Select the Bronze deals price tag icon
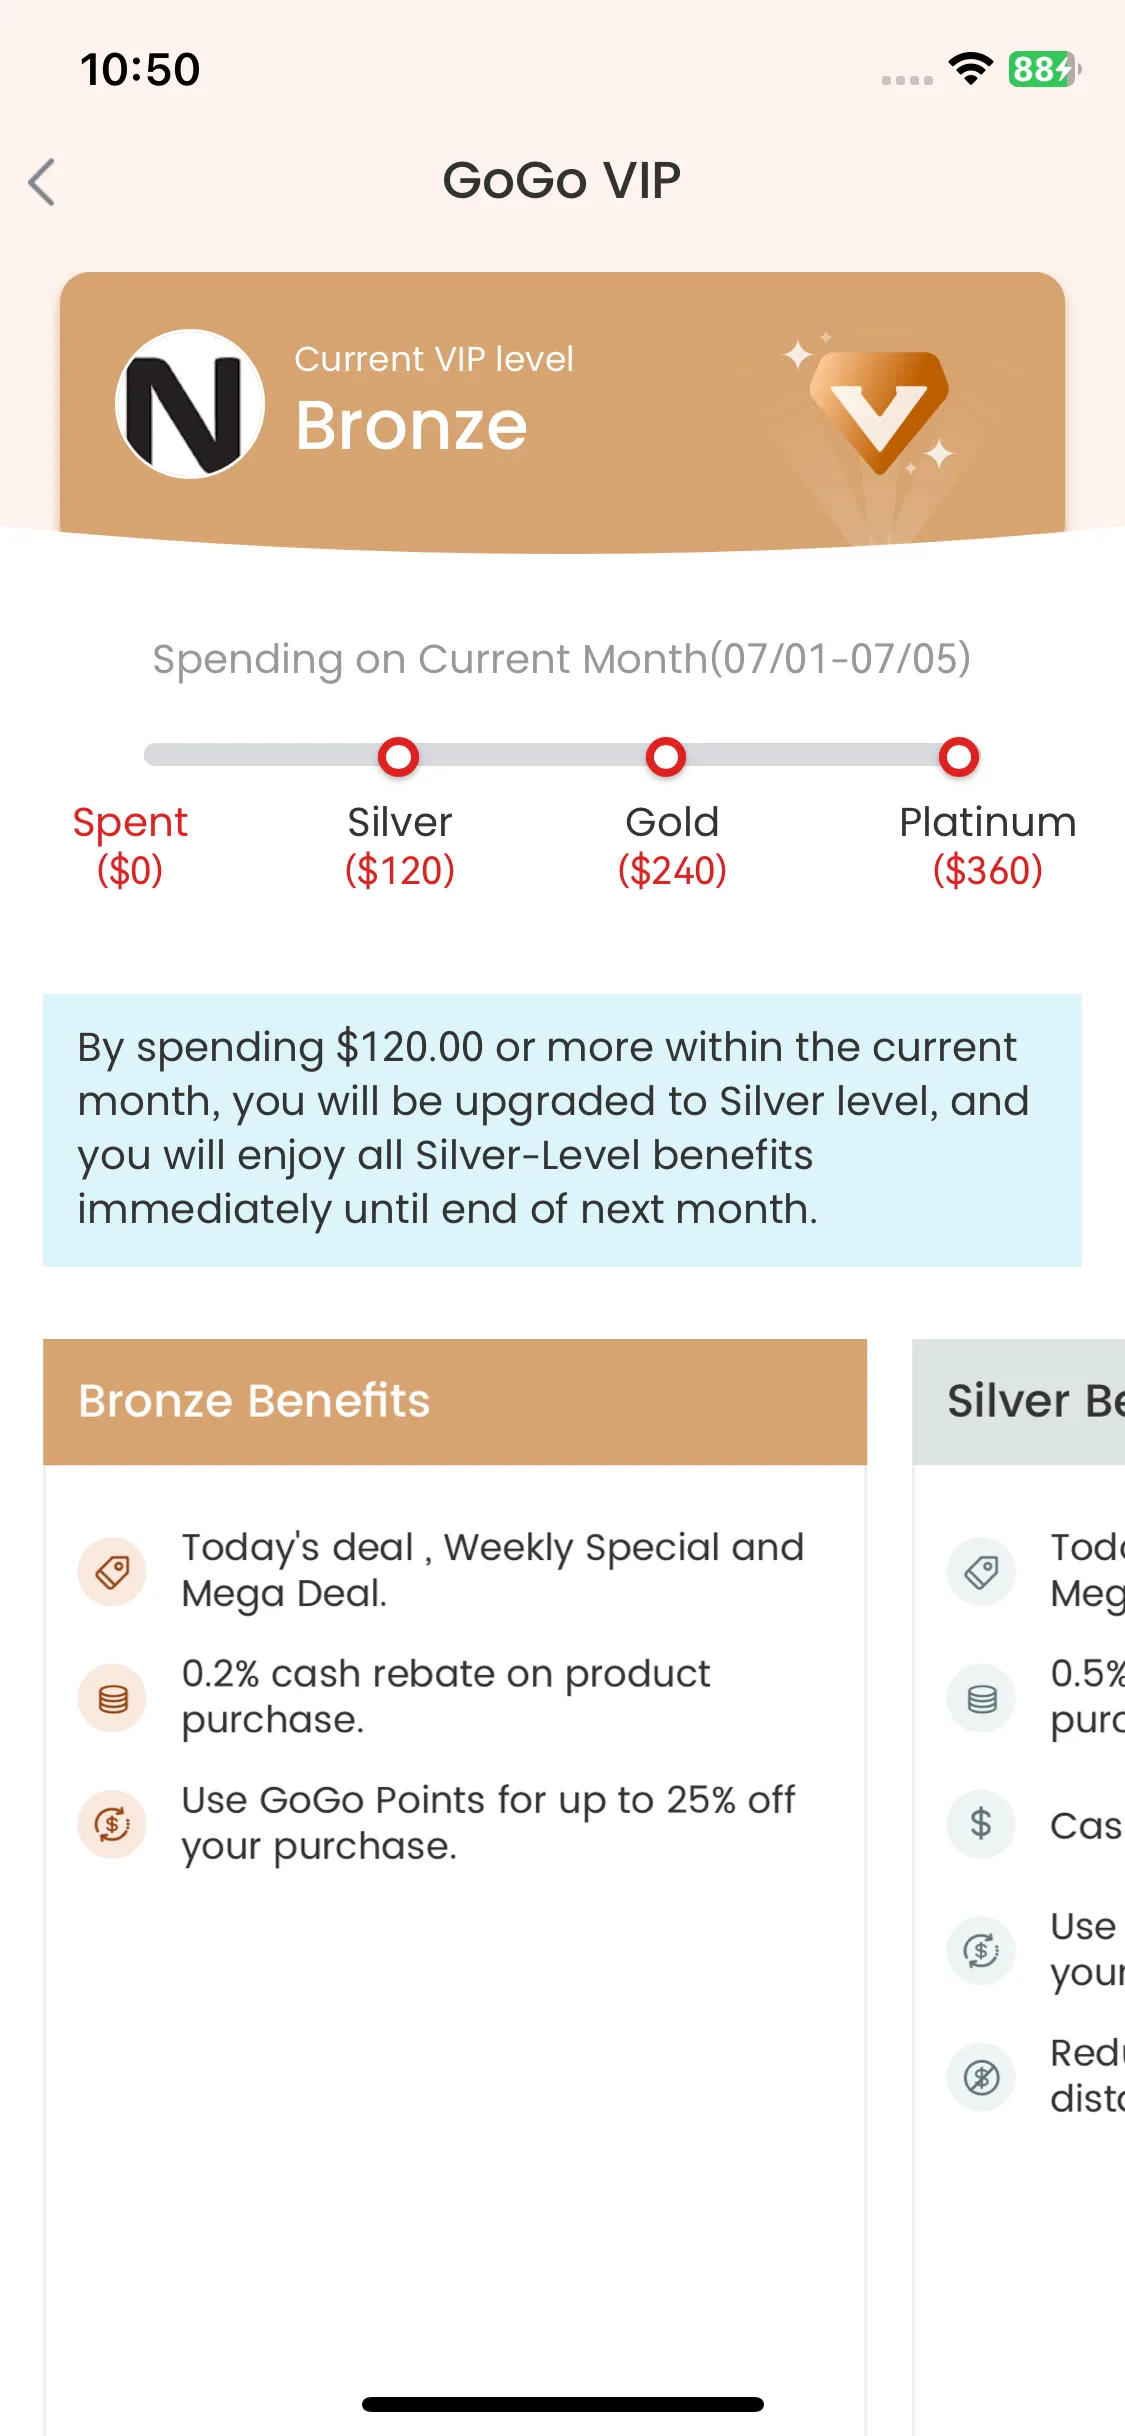The height and width of the screenshot is (2436, 1125). [x=112, y=1571]
